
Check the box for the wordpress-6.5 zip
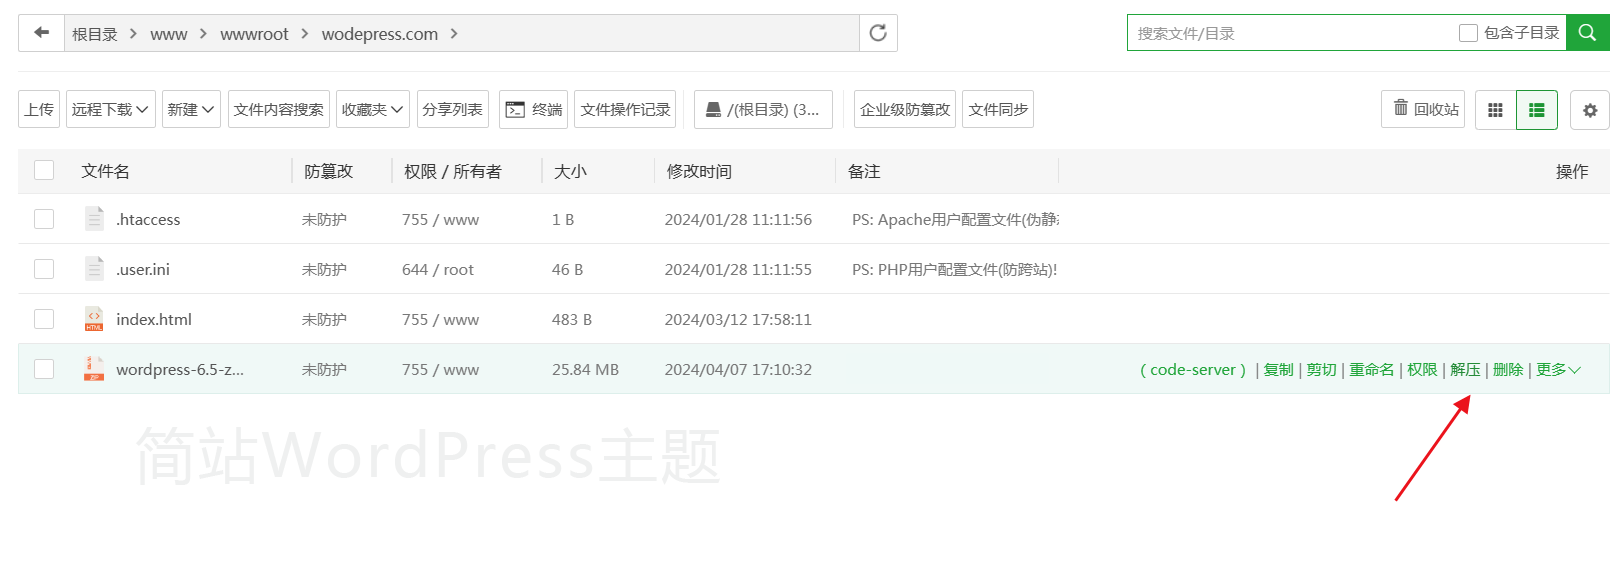click(44, 369)
